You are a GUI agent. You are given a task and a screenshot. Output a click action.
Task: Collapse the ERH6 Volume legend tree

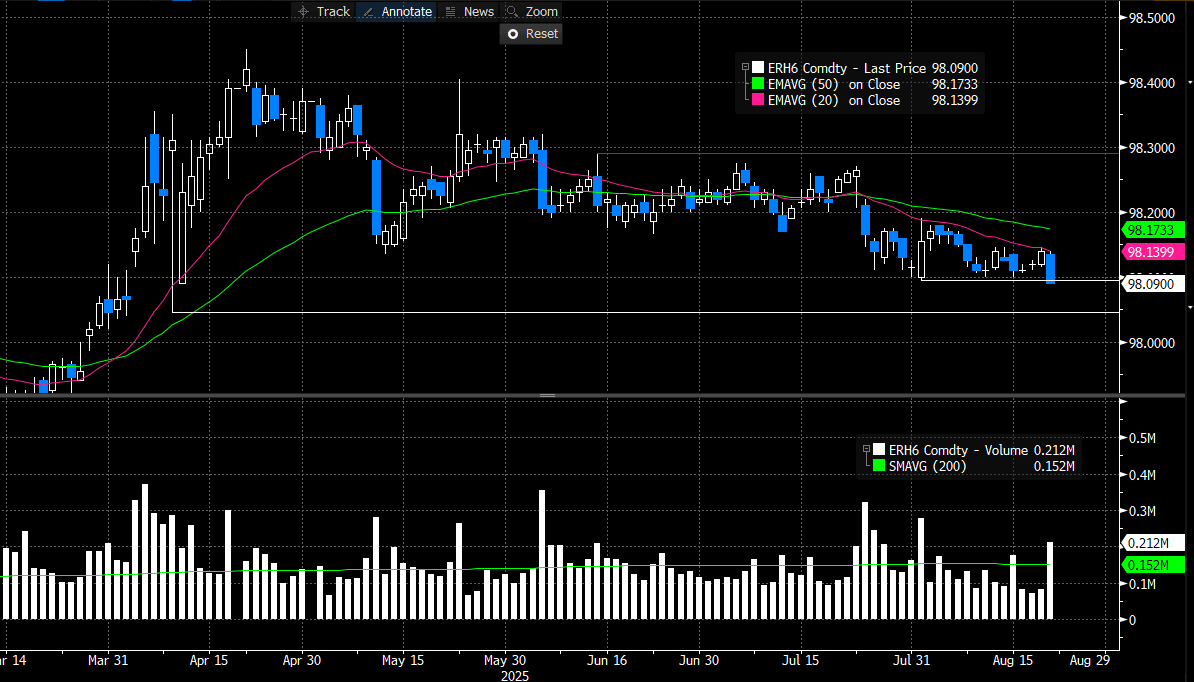(x=866, y=450)
